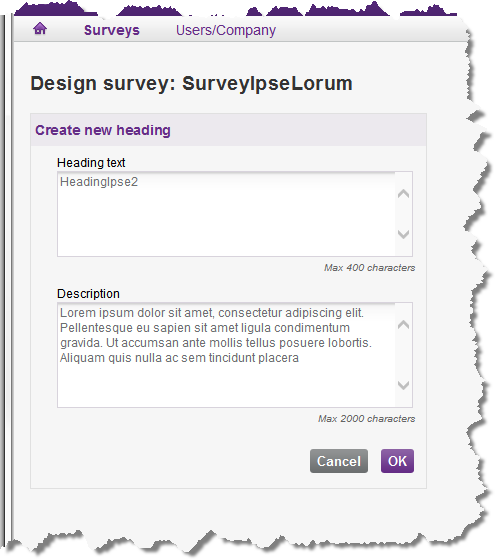Screen dimensions: 495x559
Task: Click the 'Max 400 characters' hint
Action: [x=369, y=268]
